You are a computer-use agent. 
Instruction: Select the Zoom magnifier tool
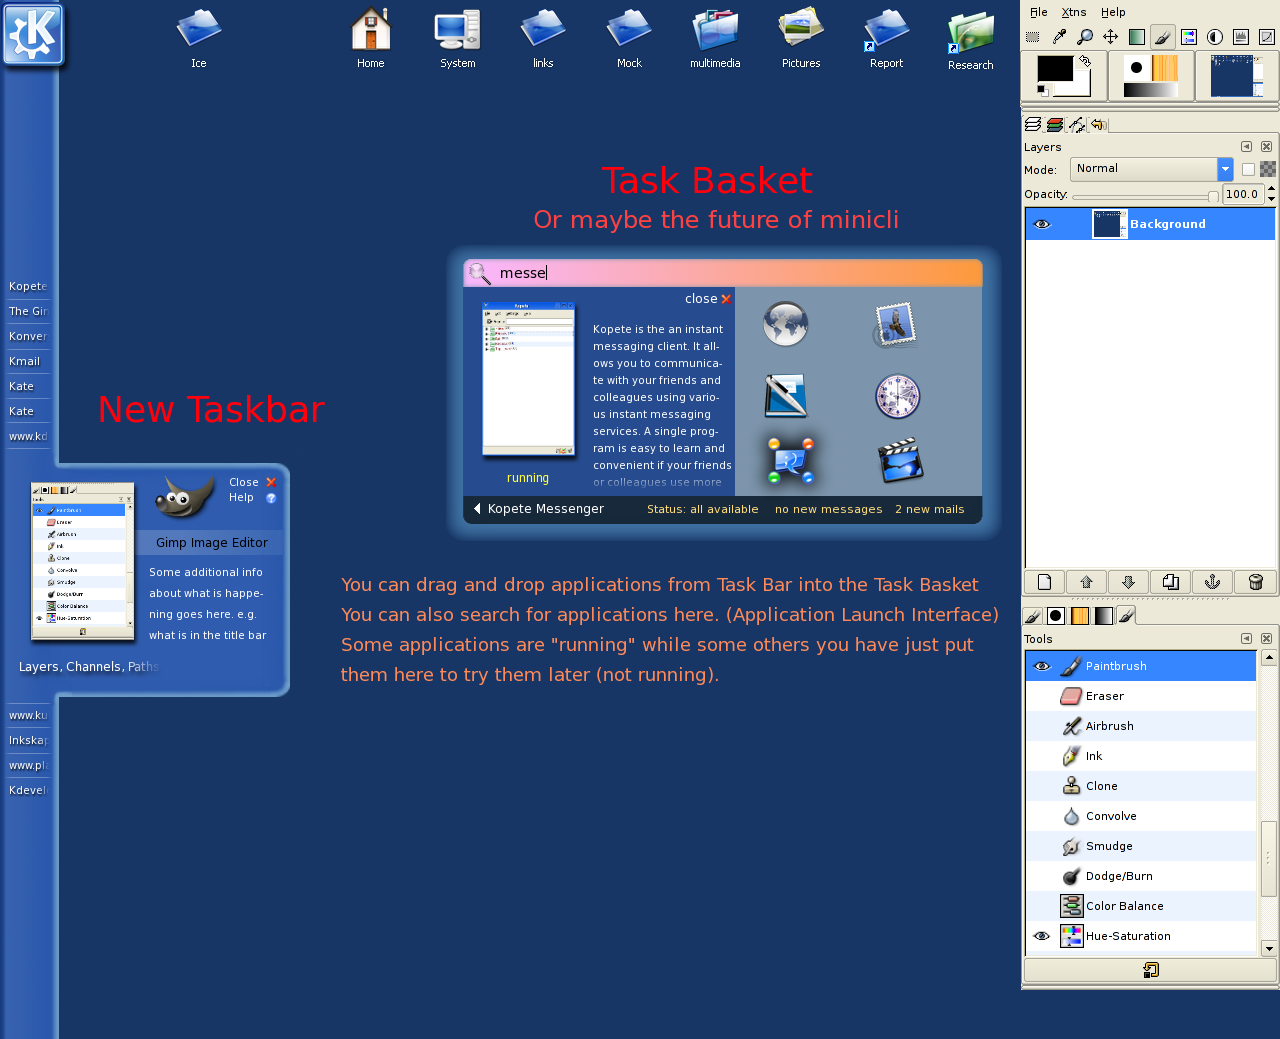coord(1085,37)
